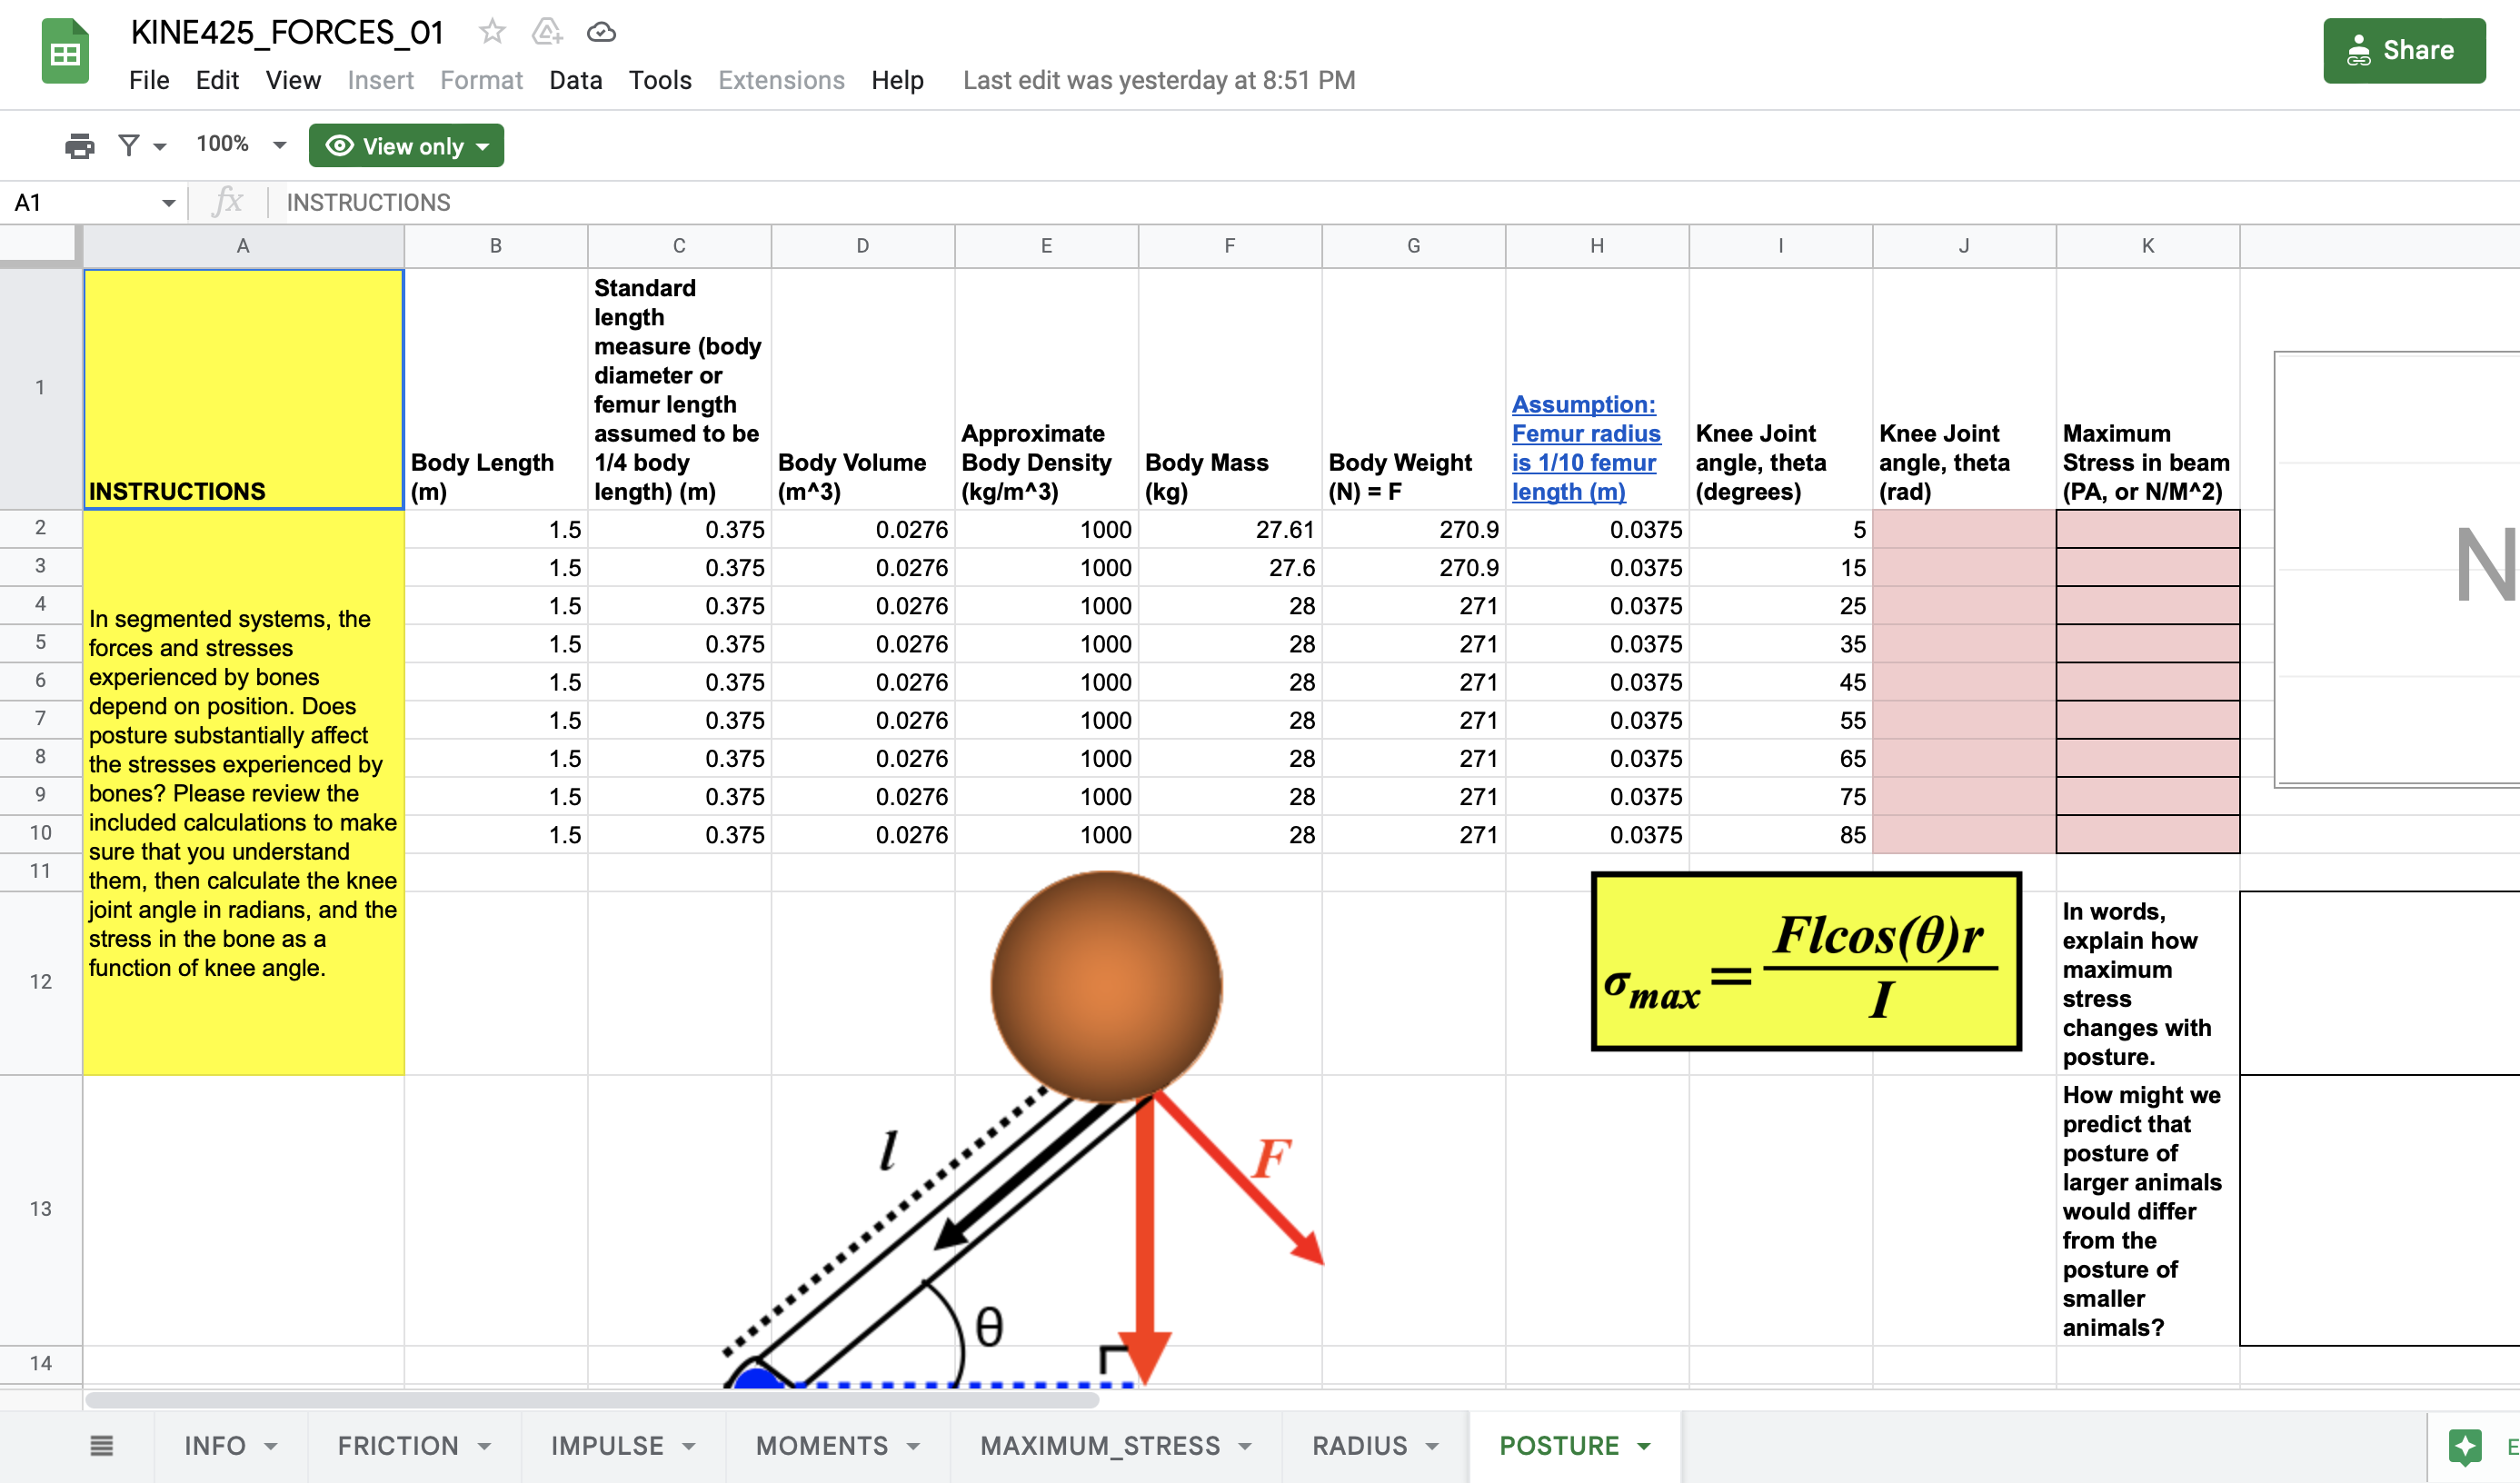This screenshot has width=2520, height=1483.
Task: Click the print icon
Action: (x=79, y=146)
